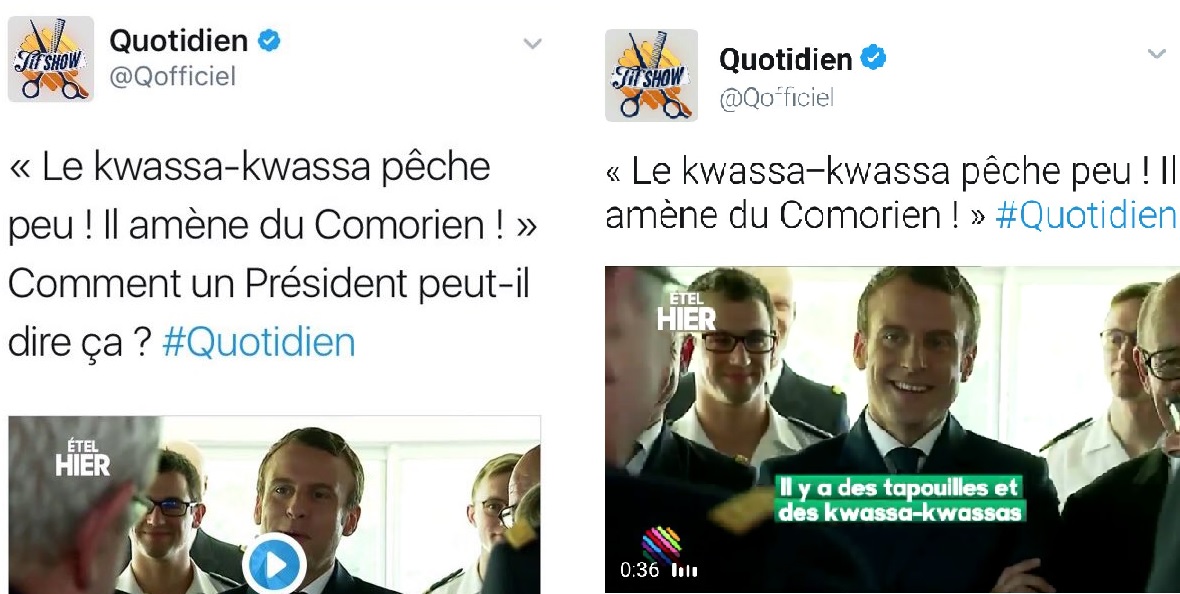Click verified badge beside left Quotidien name

(269, 41)
